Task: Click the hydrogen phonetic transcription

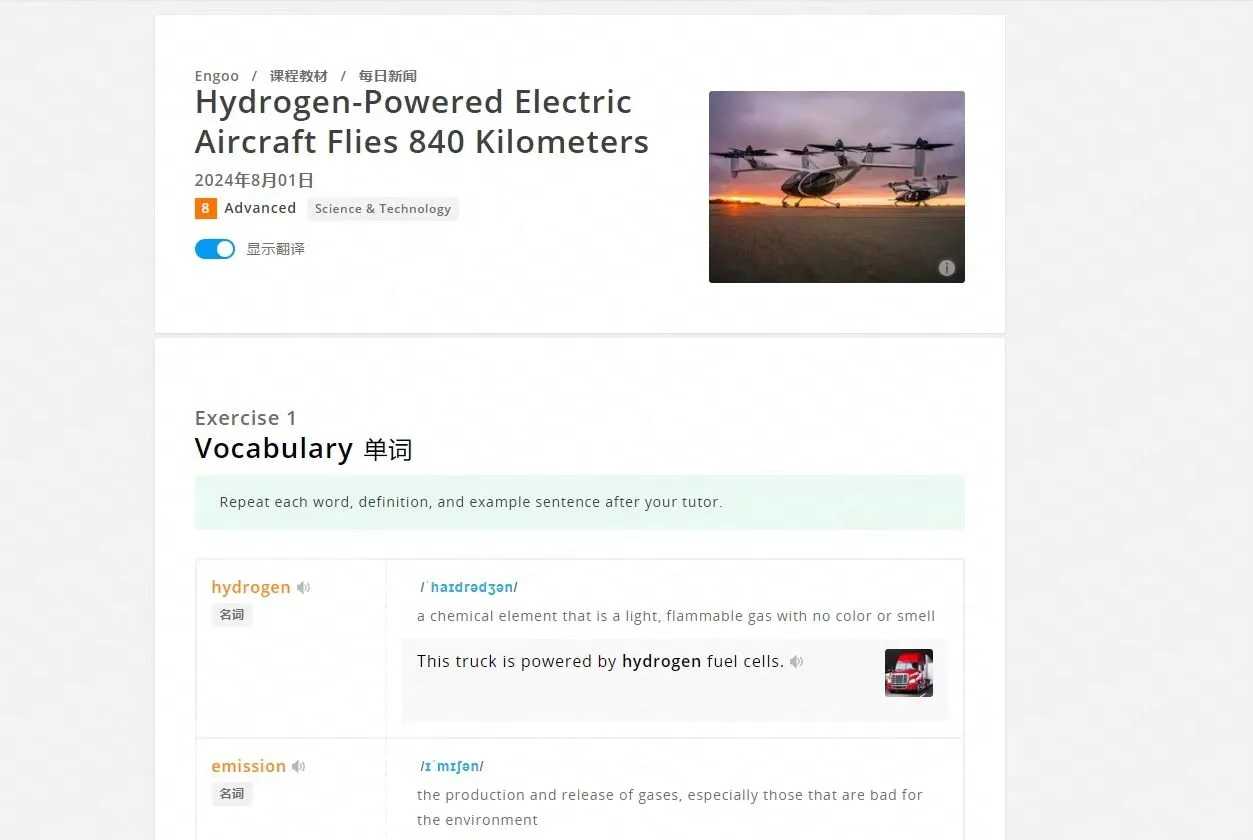Action: tap(468, 587)
